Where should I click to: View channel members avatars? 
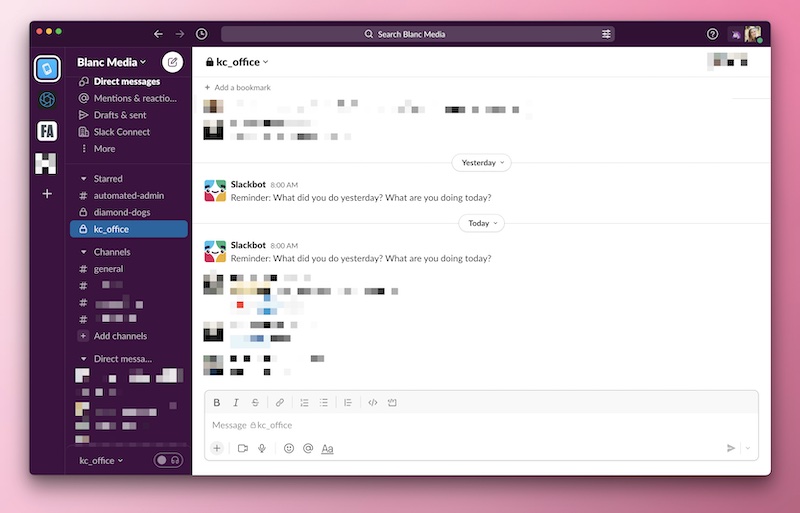tap(728, 62)
